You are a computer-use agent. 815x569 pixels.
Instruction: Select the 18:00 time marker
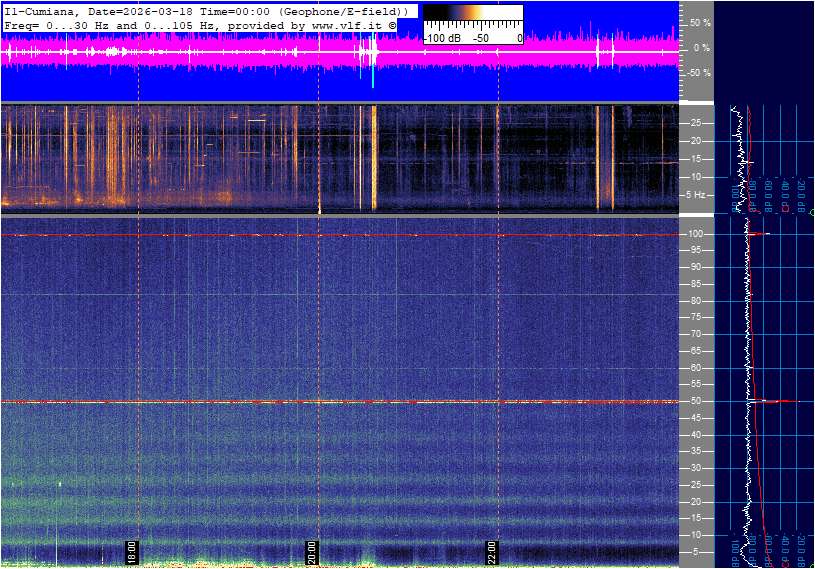point(131,551)
